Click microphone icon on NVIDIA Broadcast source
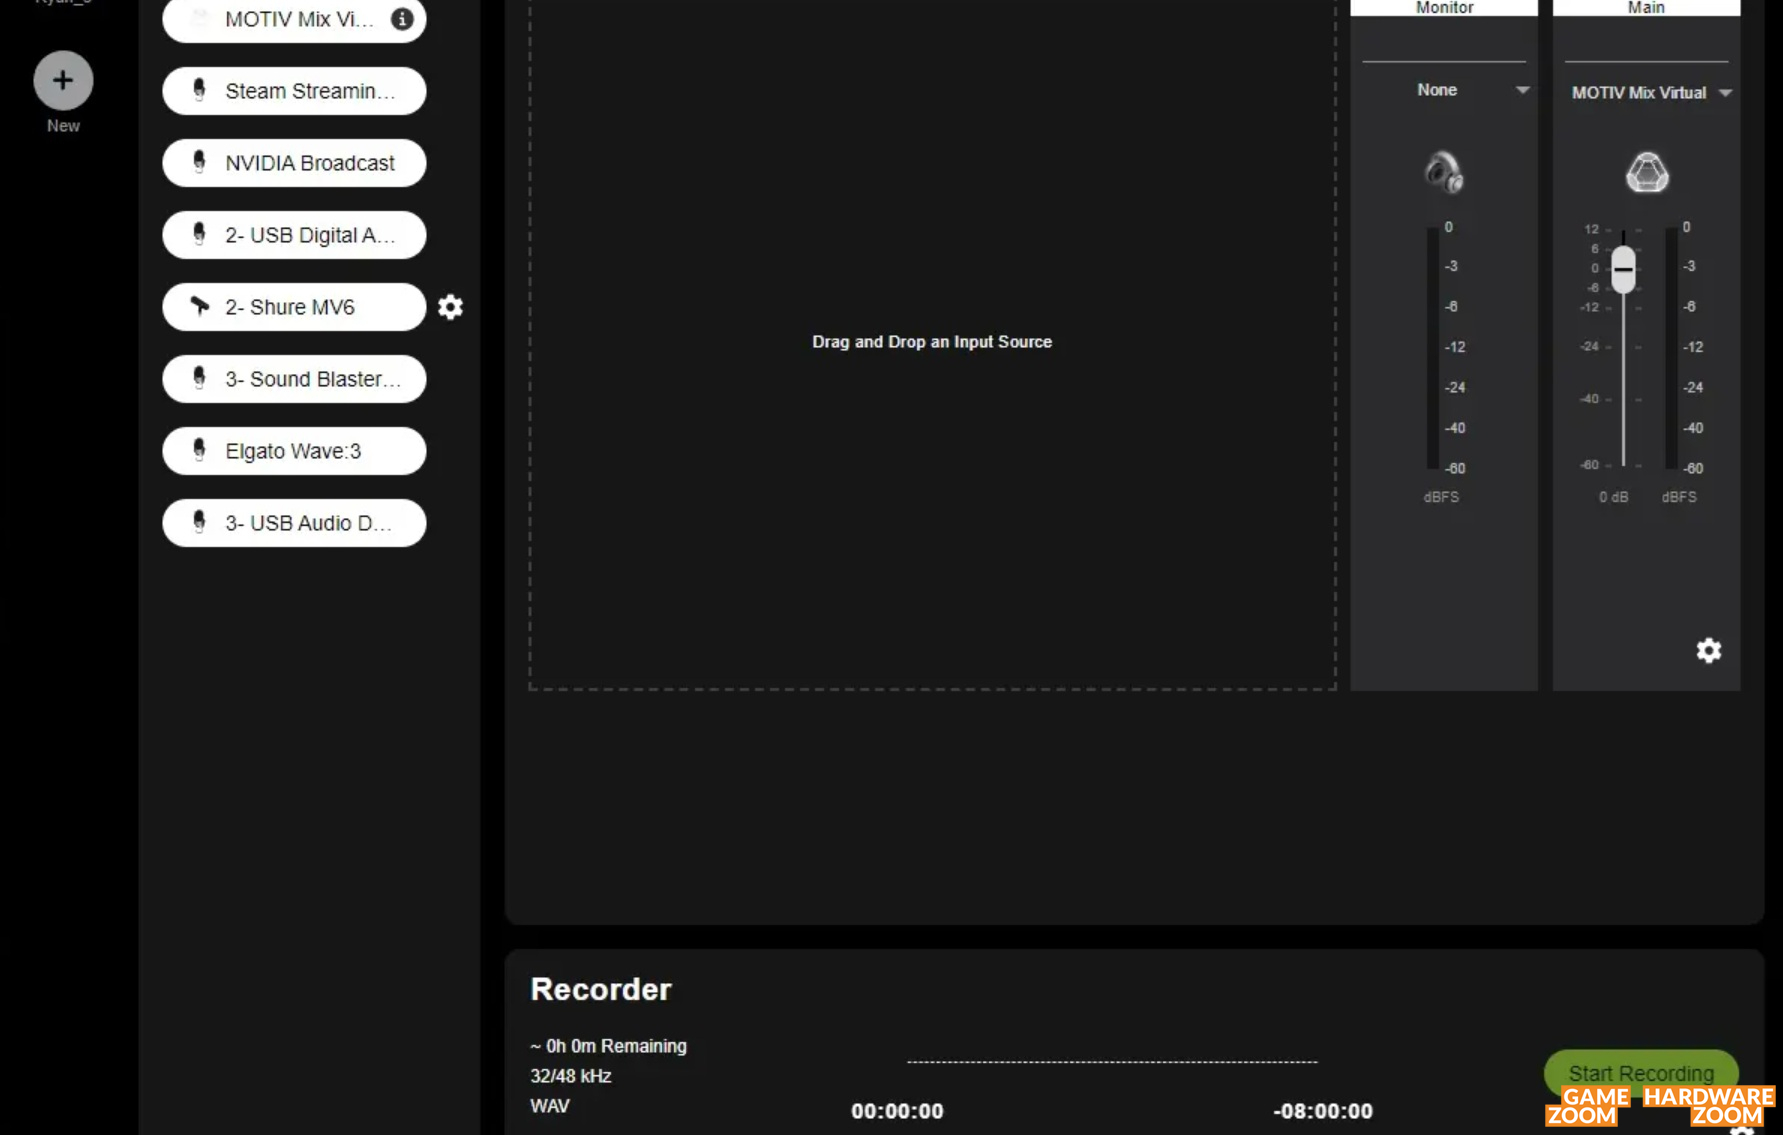 click(199, 162)
